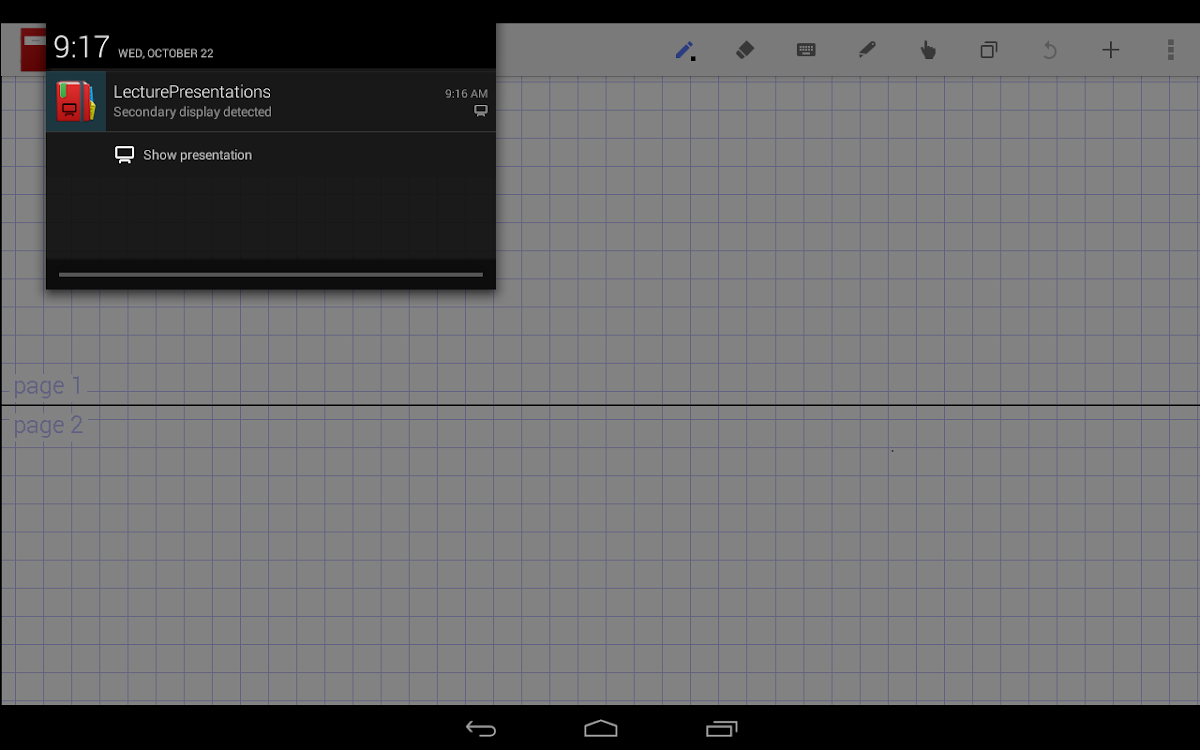Select the eraser tool
1200x750 pixels.
tap(745, 50)
